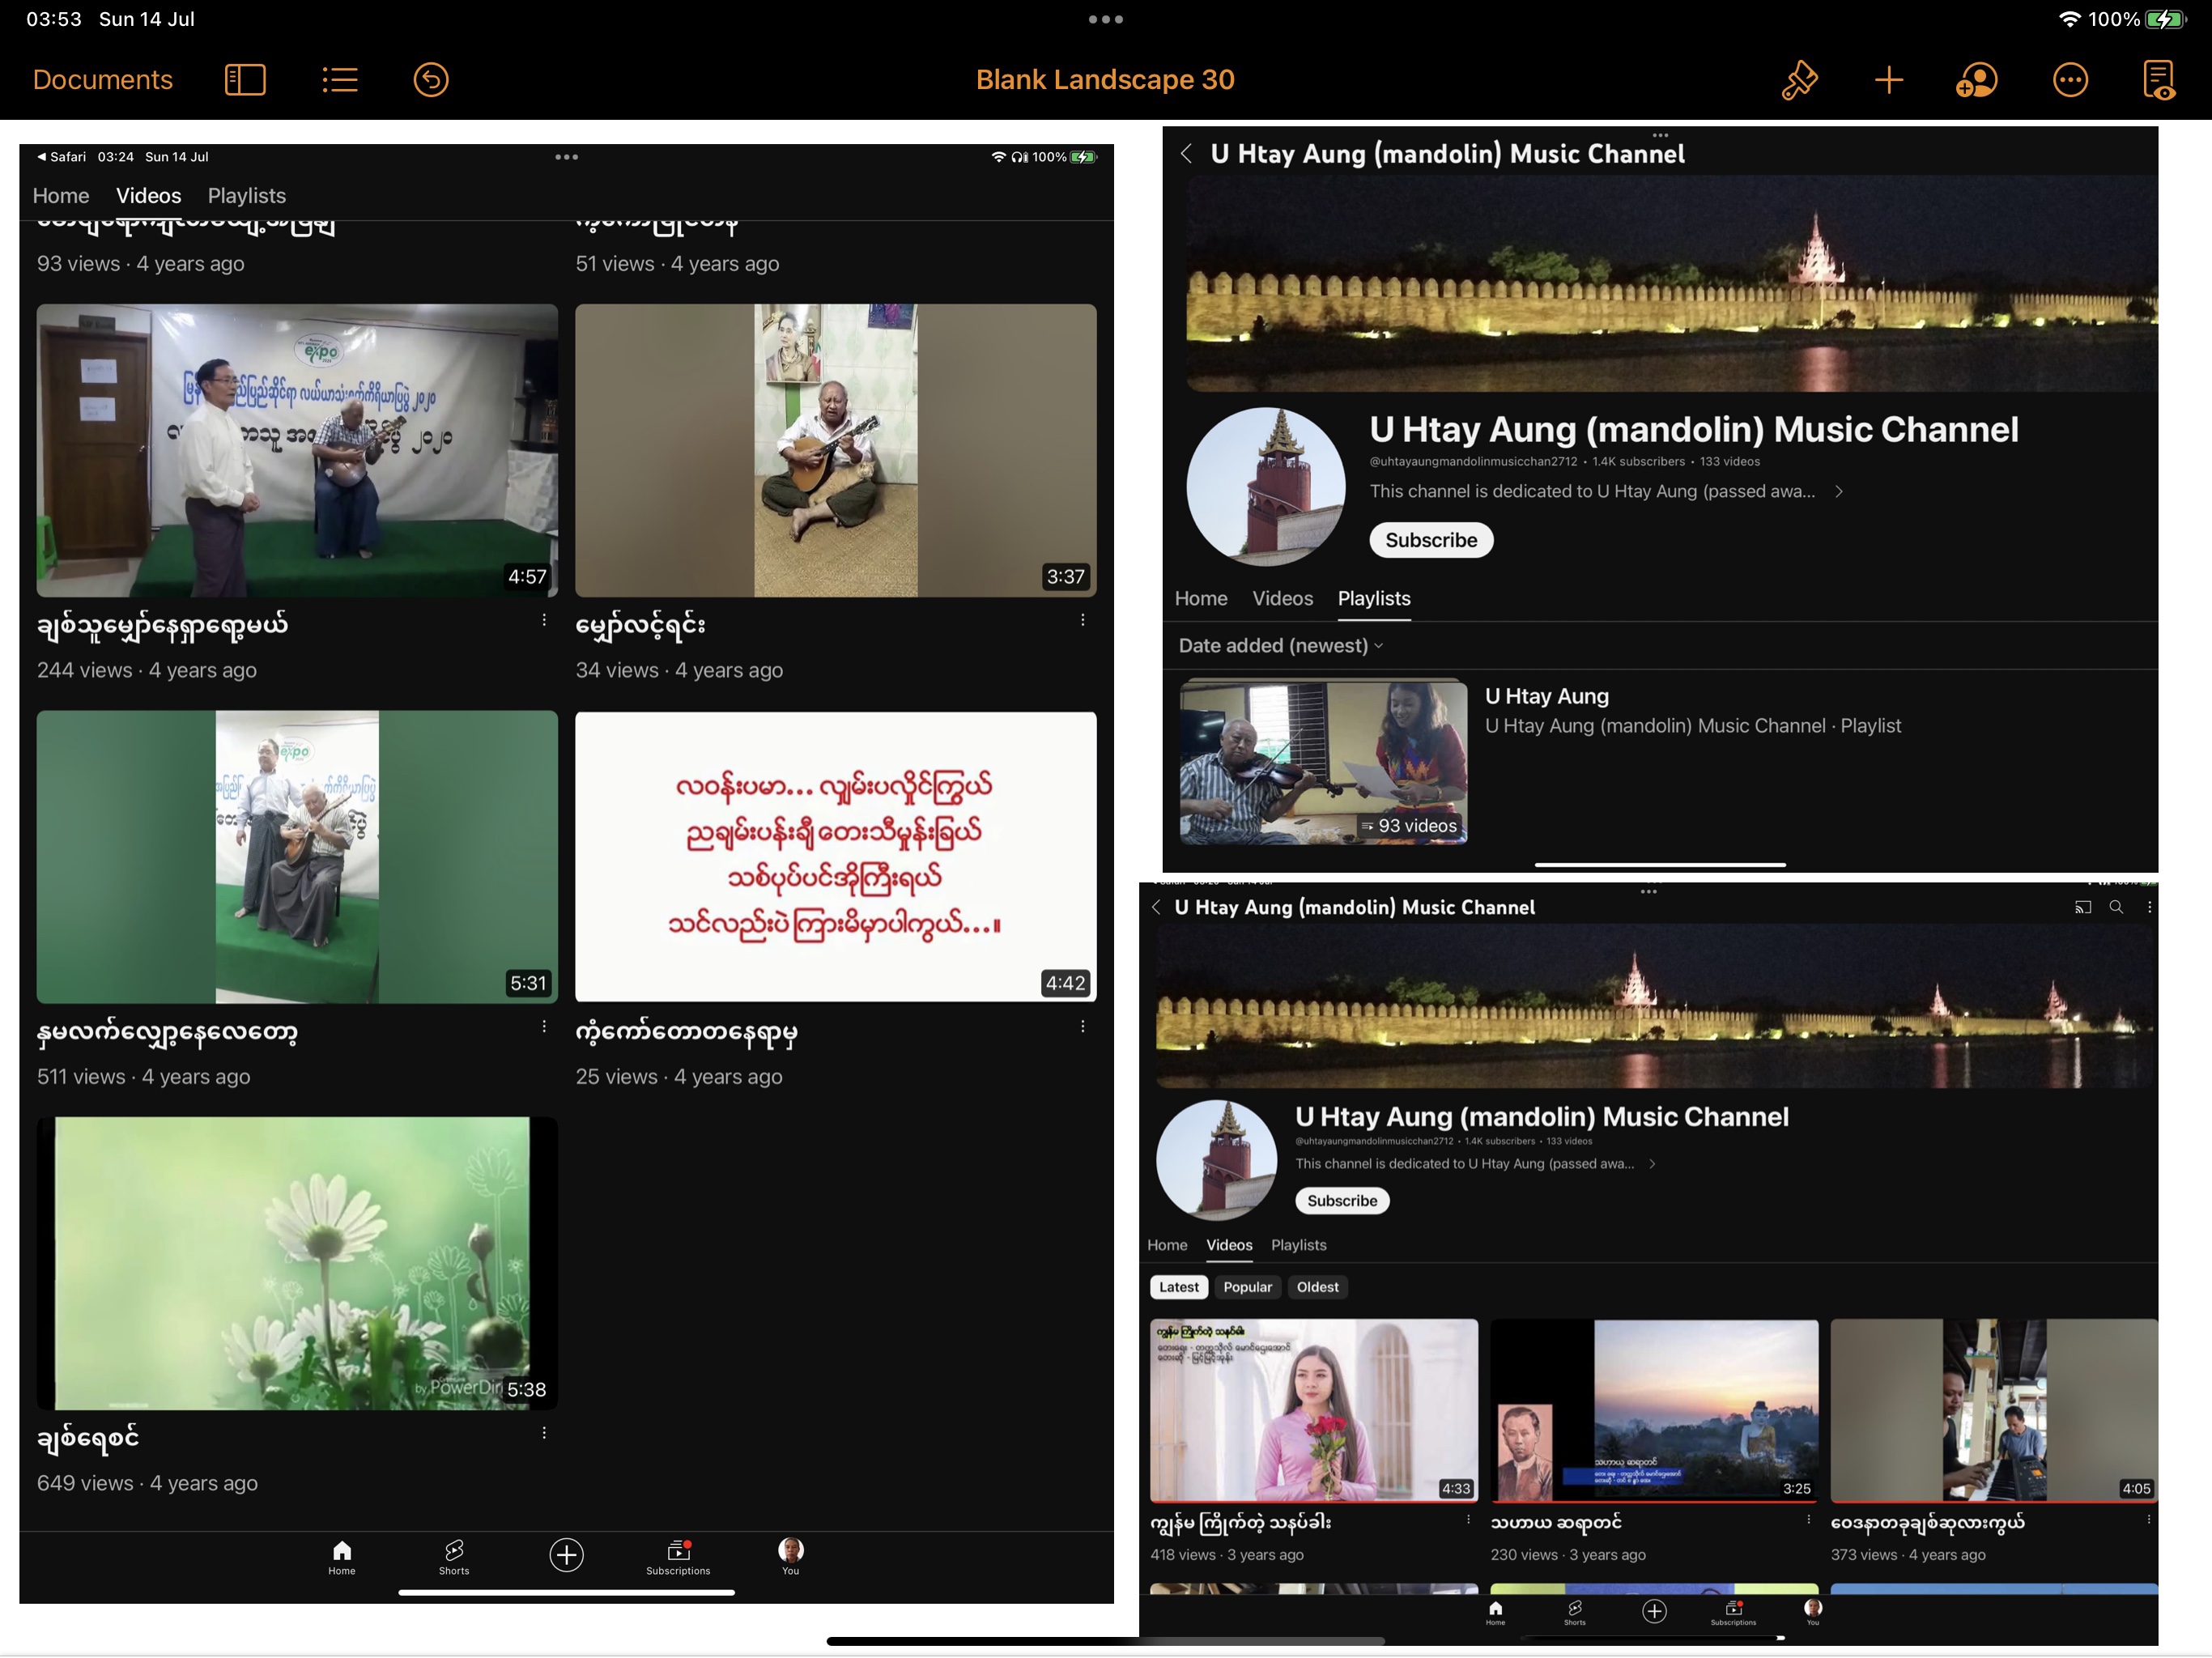Show the table of contents list icon
Viewport: 2212px width, 1658px height.
340,80
